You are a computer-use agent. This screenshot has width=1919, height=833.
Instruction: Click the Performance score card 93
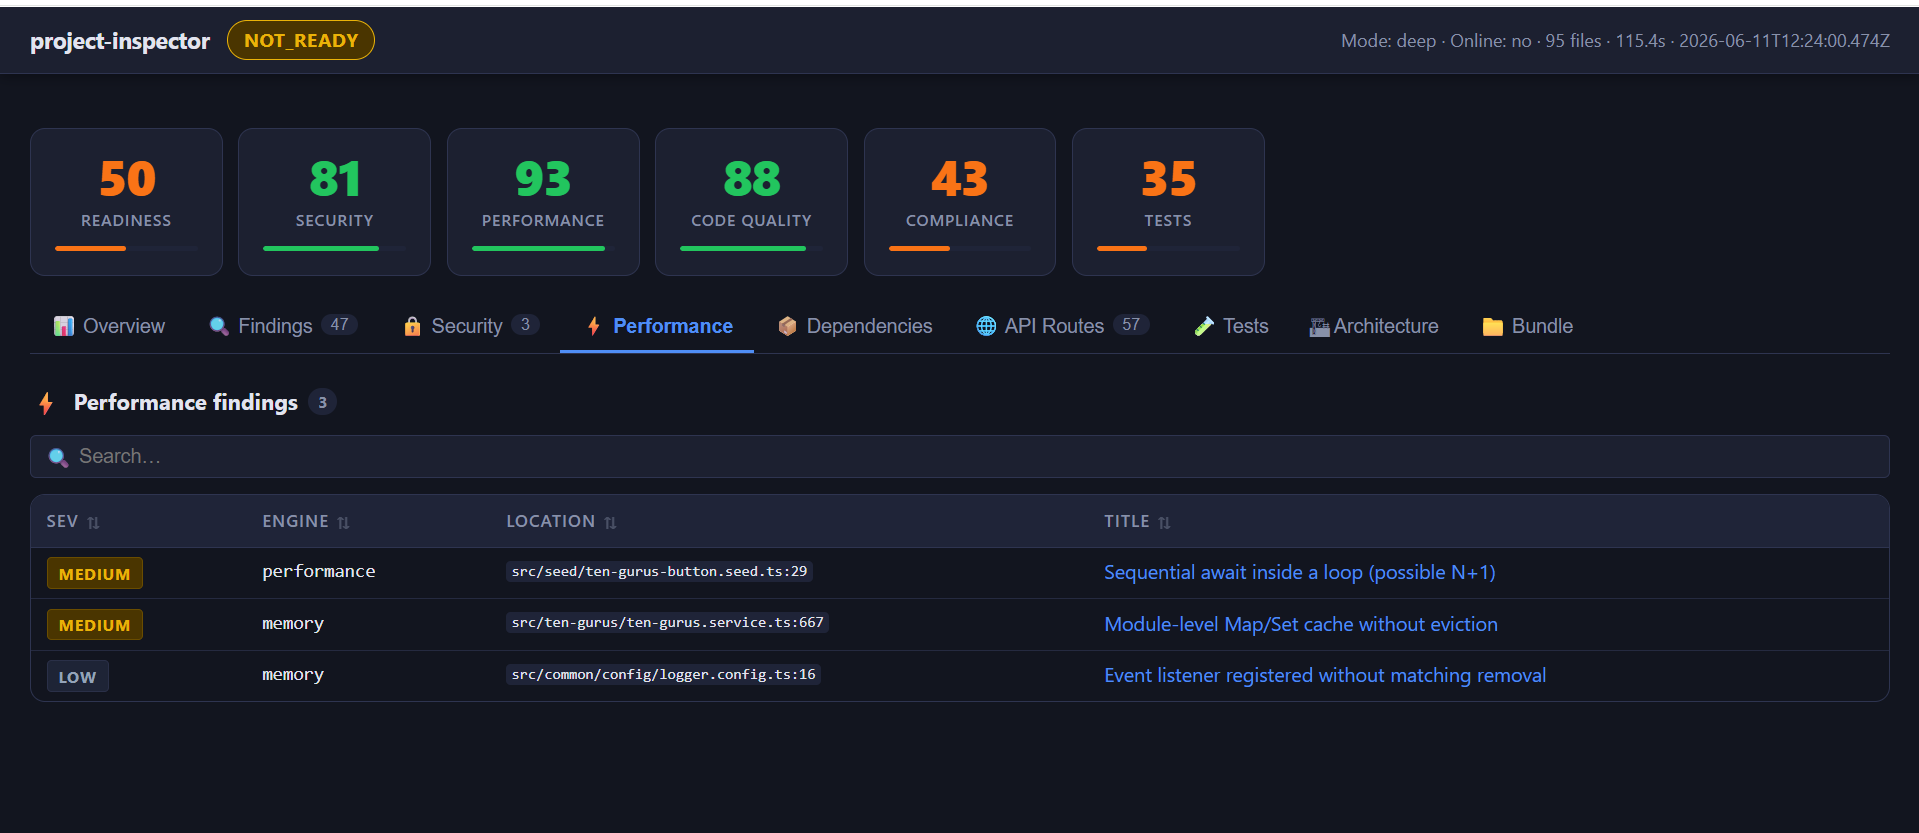[x=543, y=202]
